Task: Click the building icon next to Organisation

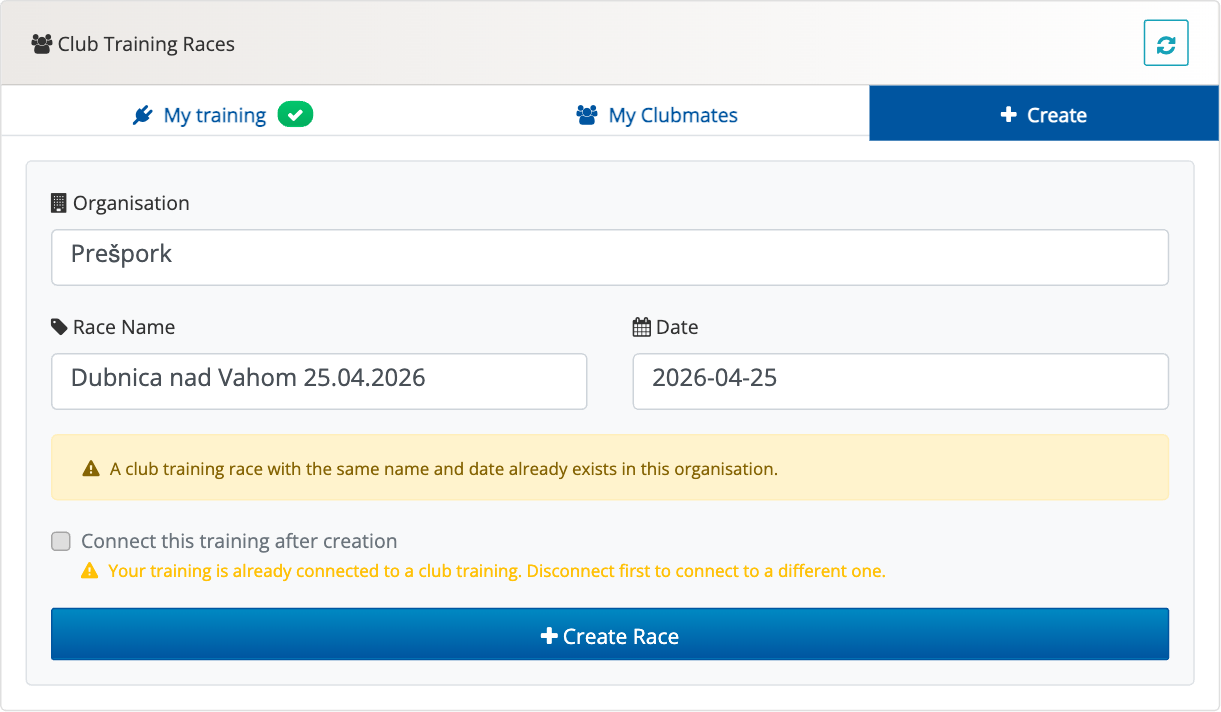Action: [59, 203]
